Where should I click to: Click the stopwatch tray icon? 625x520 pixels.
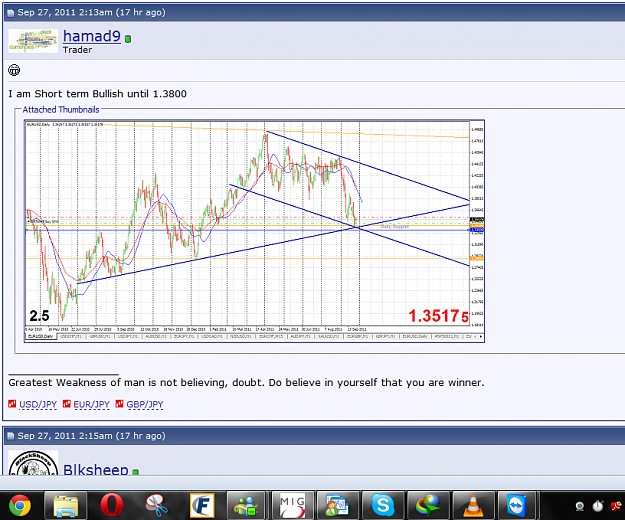597,506
